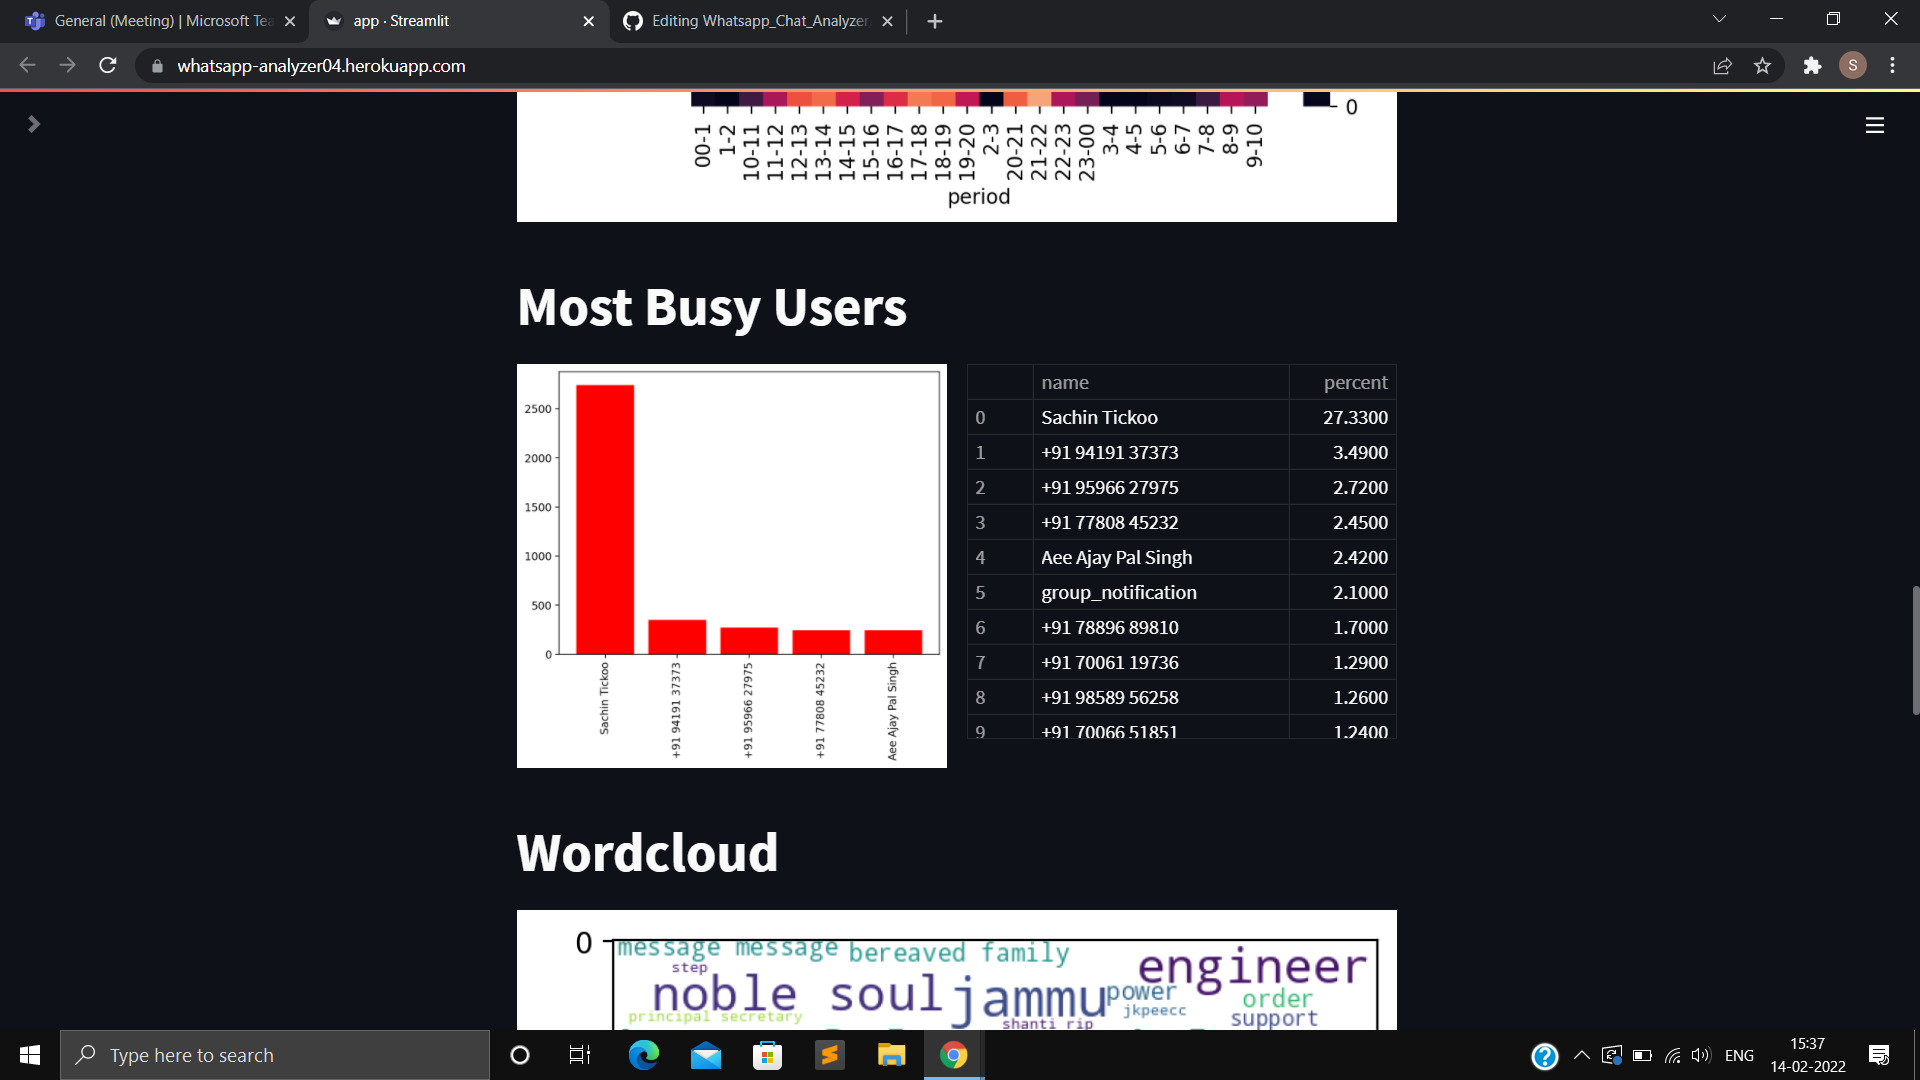Open the volume control in the system tray
The height and width of the screenshot is (1080, 1920).
pyautogui.click(x=1702, y=1055)
